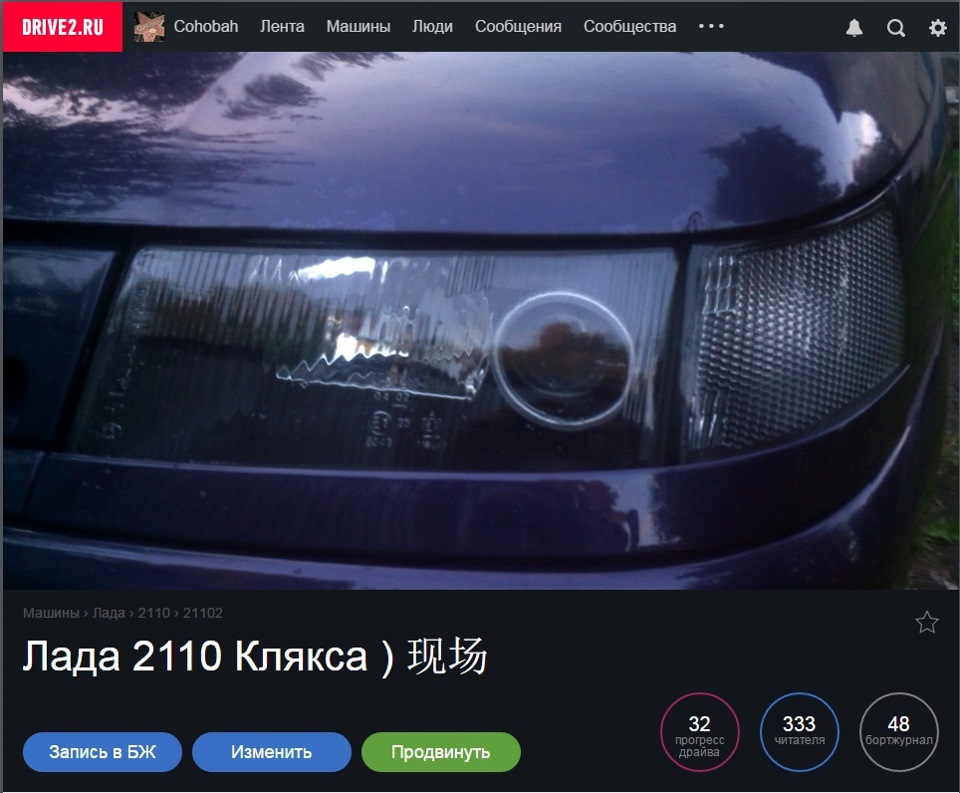960x793 pixels.
Task: Open the Сообщения menu item
Action: tap(518, 26)
